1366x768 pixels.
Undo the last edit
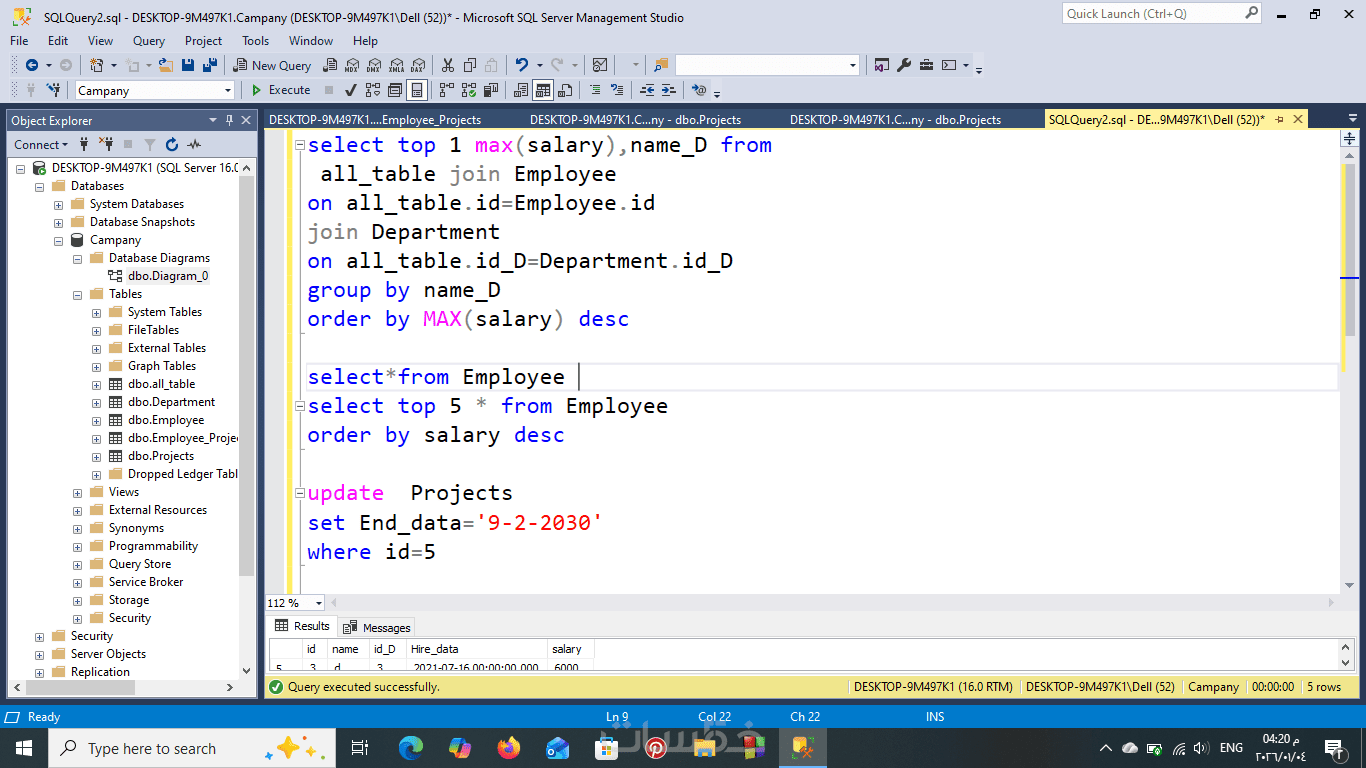(521, 65)
